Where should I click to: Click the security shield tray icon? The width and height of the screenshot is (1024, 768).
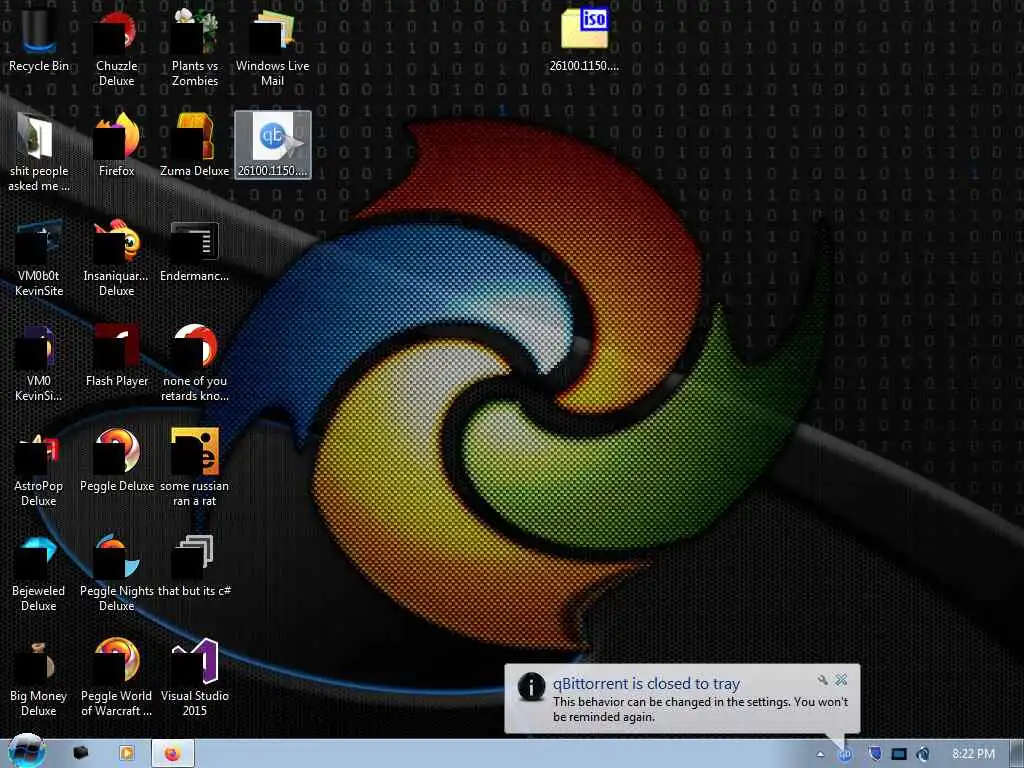point(874,754)
